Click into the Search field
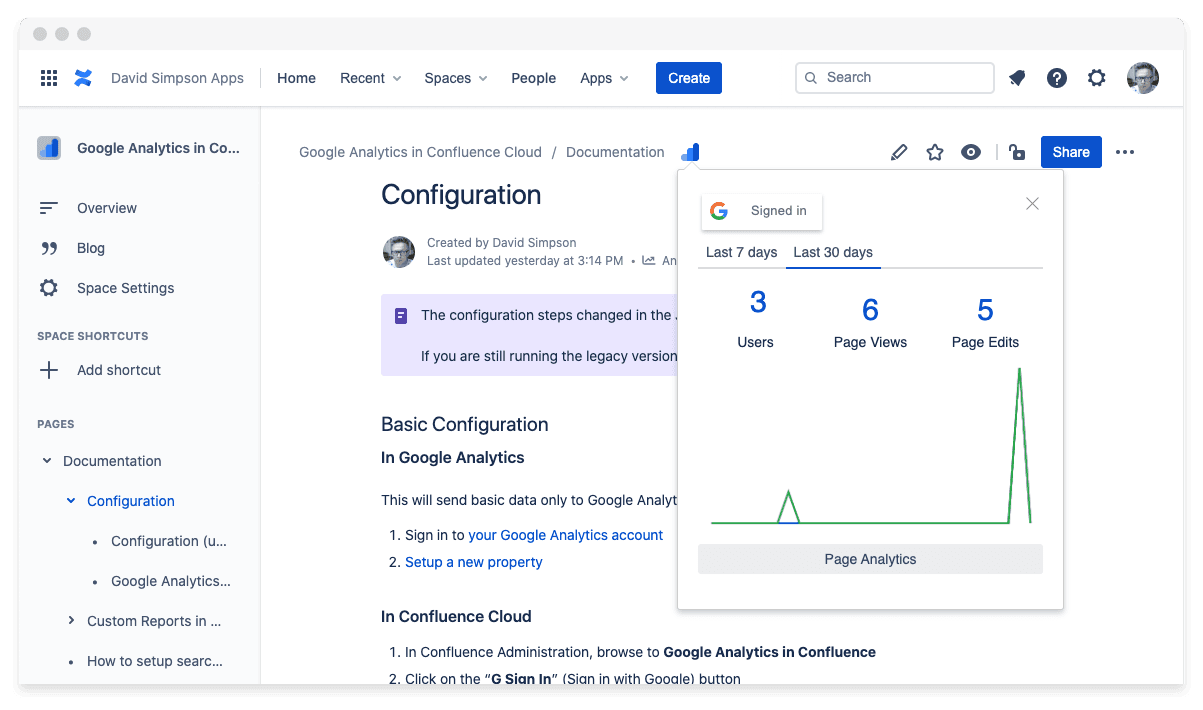This screenshot has width=1203, height=710. [895, 78]
